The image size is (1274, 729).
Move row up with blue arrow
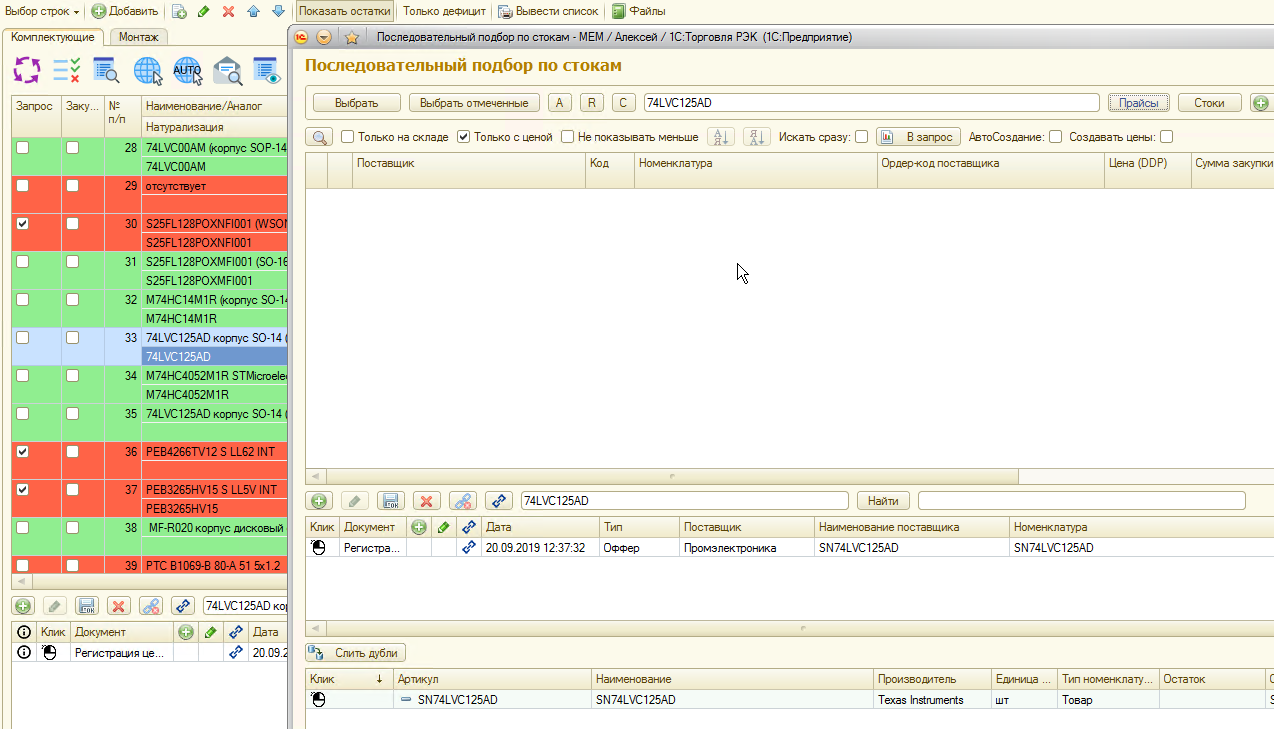tap(253, 11)
